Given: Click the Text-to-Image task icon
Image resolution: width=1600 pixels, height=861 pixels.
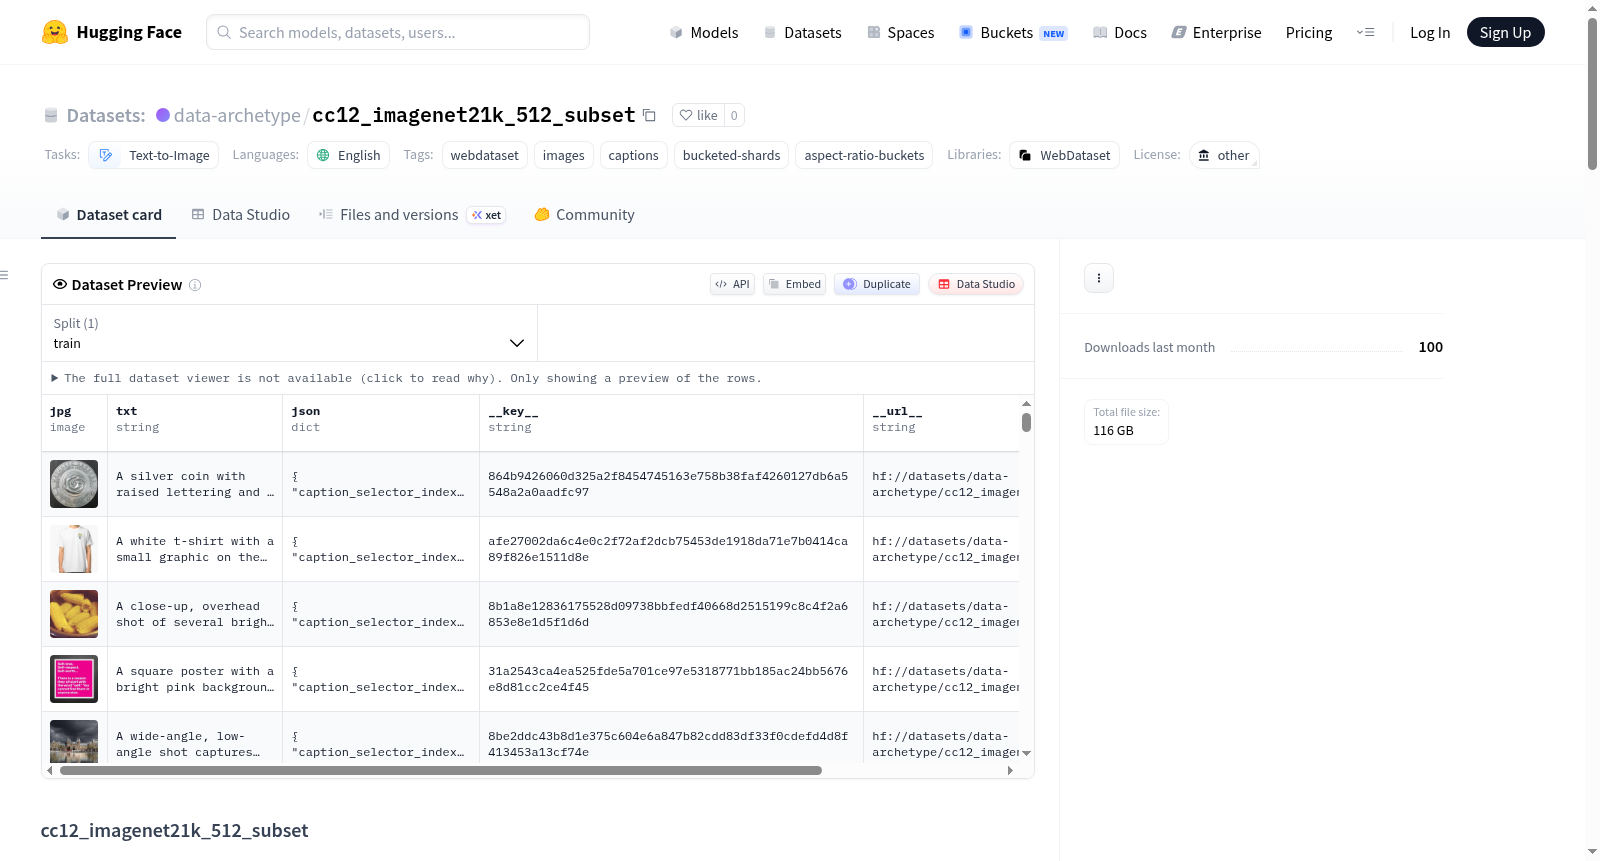Looking at the screenshot, I should (x=106, y=155).
